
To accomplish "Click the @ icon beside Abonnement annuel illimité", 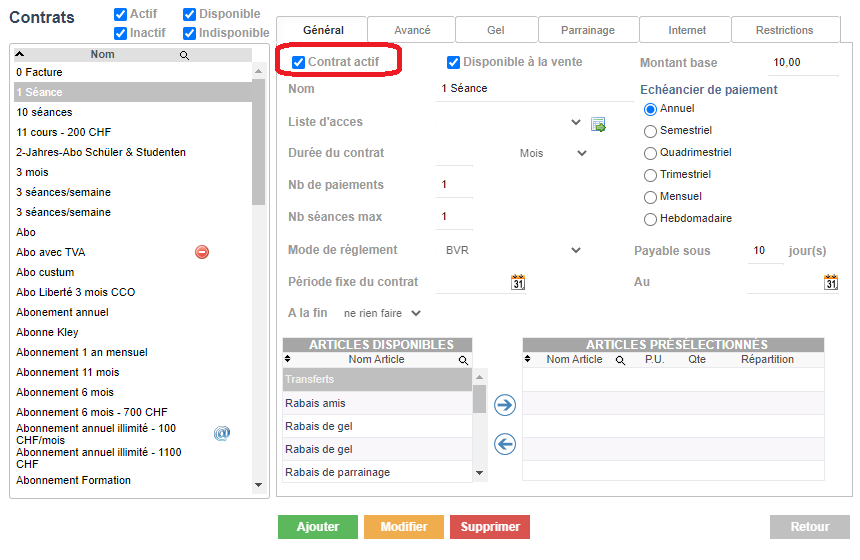I will coord(222,433).
